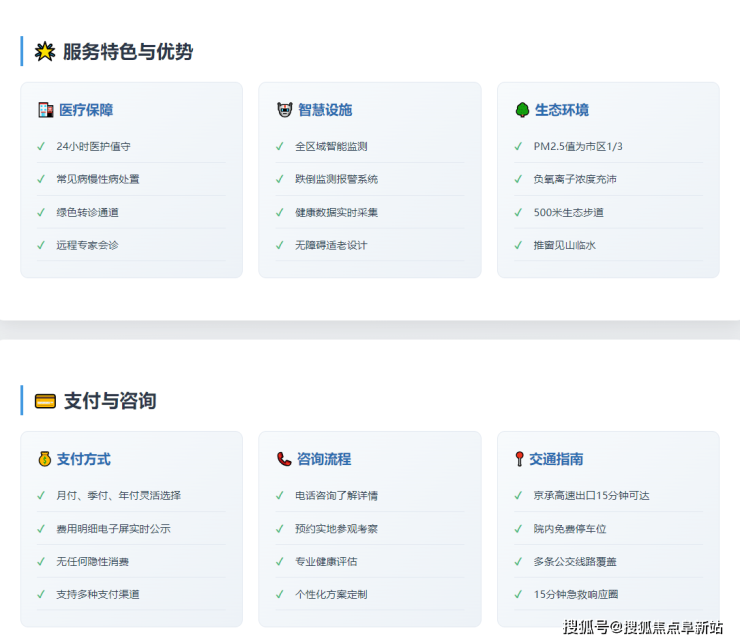Click the tree icon next to 生态环境

click(522, 110)
